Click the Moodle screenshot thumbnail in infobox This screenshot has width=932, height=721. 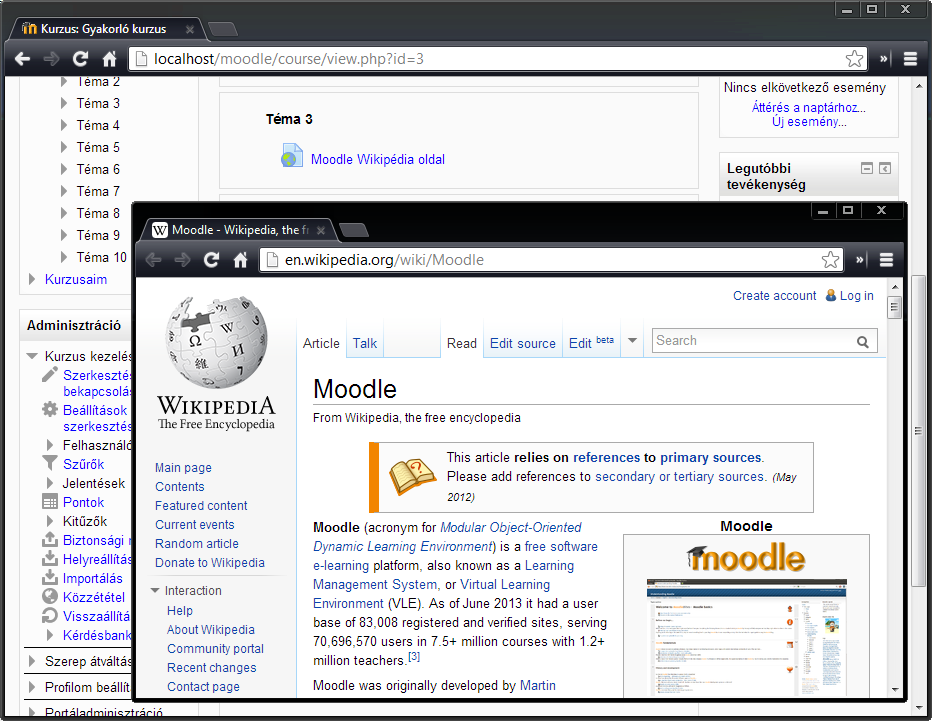pyautogui.click(x=746, y=637)
